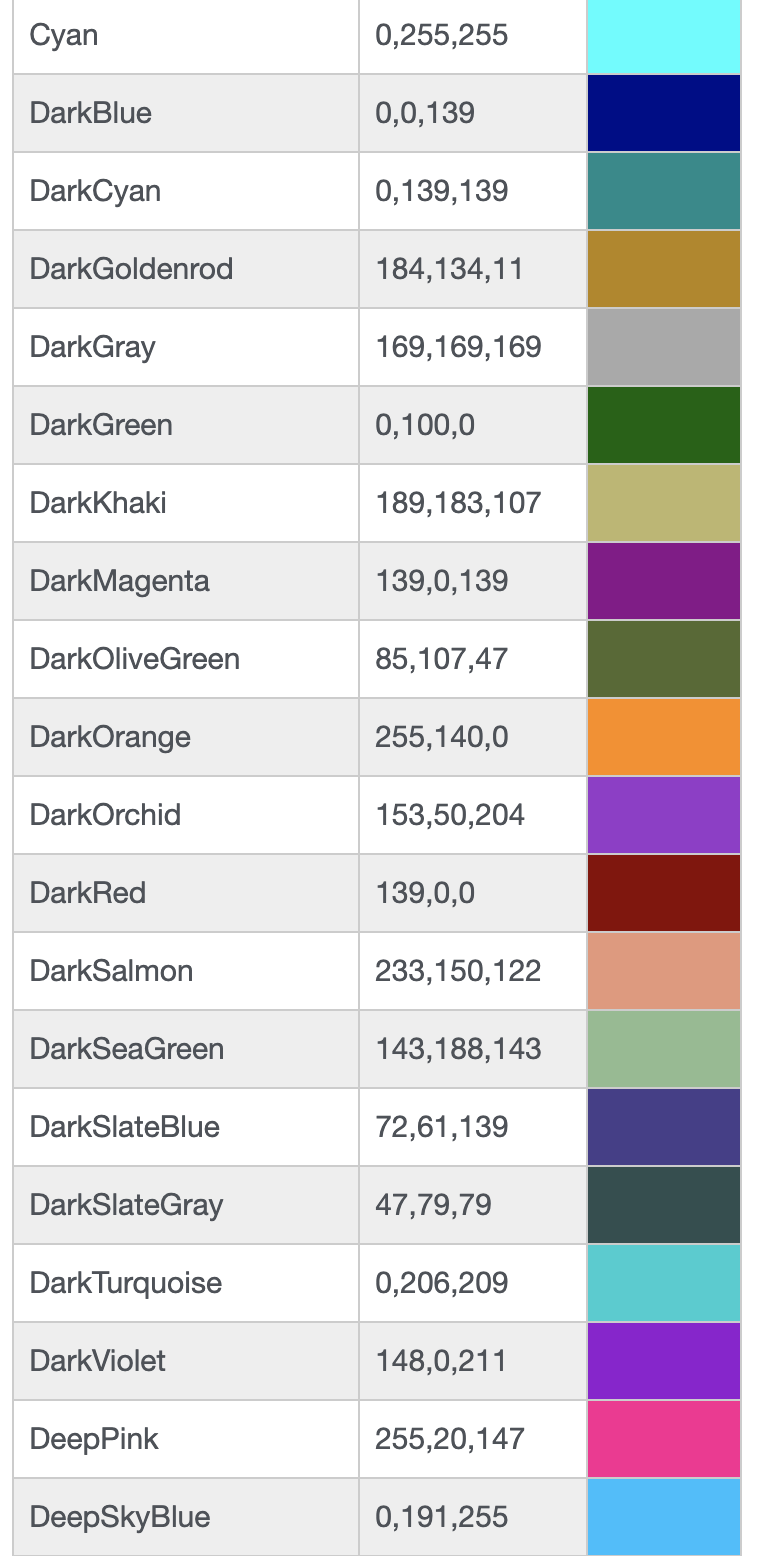Pick the DarkOrange color swatch

[663, 737]
